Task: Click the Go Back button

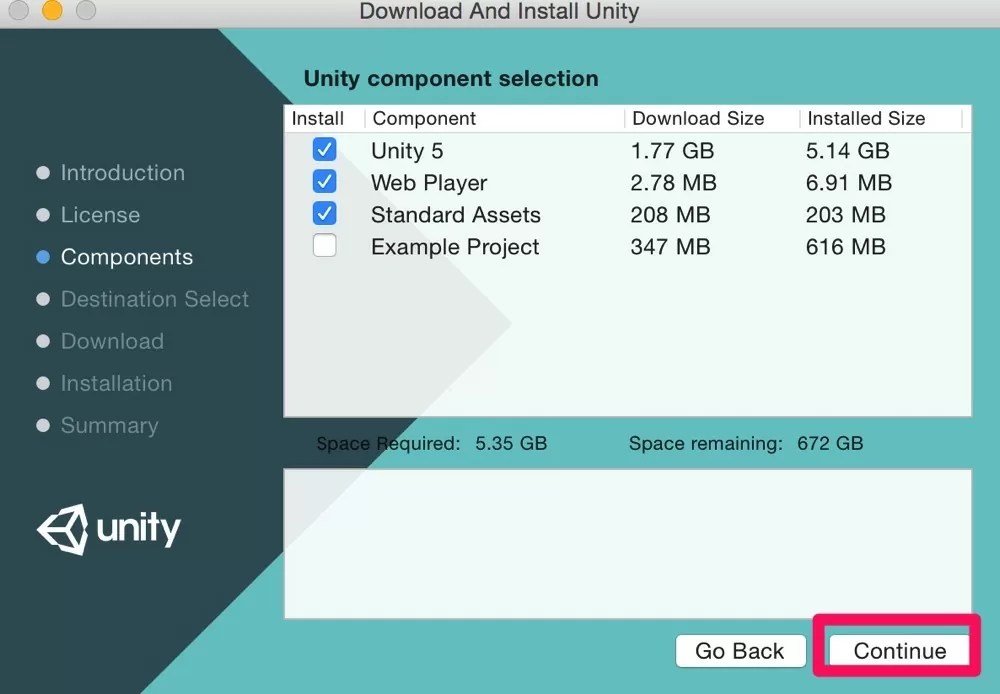Action: pyautogui.click(x=740, y=651)
